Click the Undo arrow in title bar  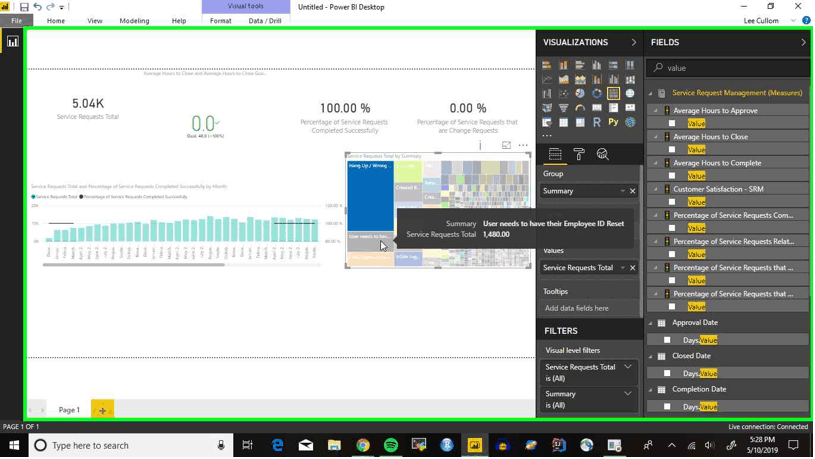(37, 7)
